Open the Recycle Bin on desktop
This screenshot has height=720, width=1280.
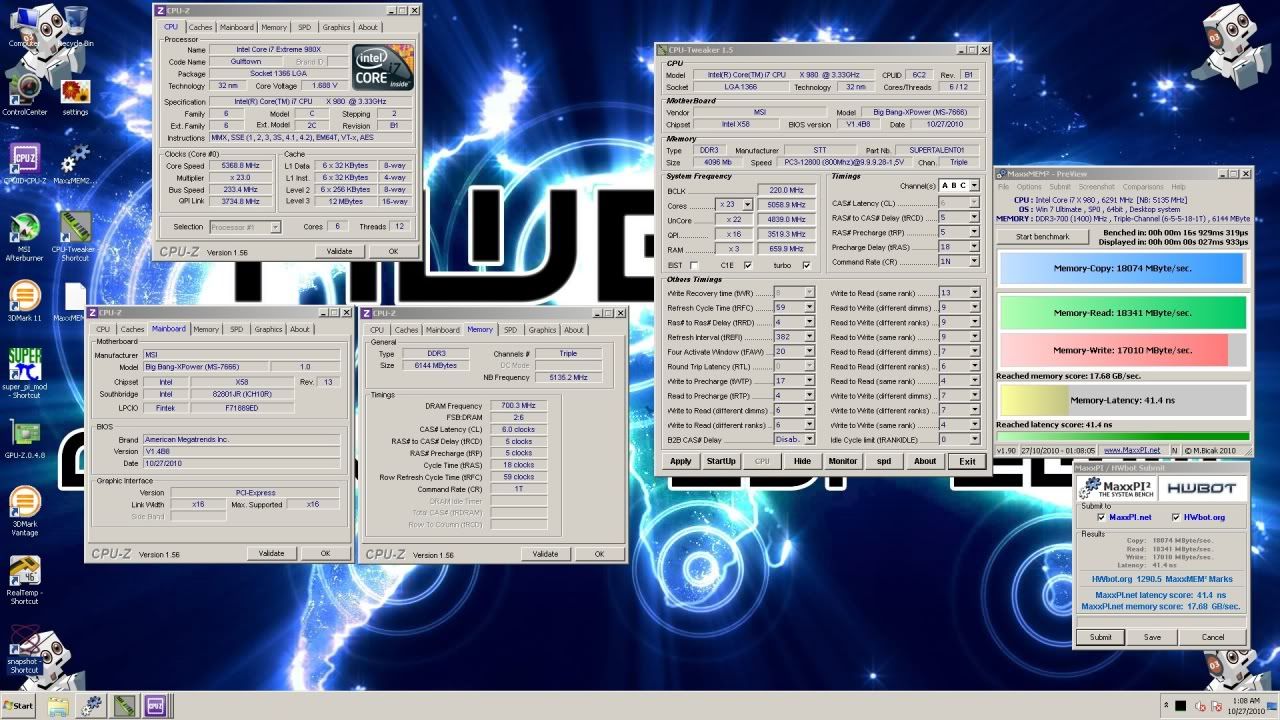75,22
